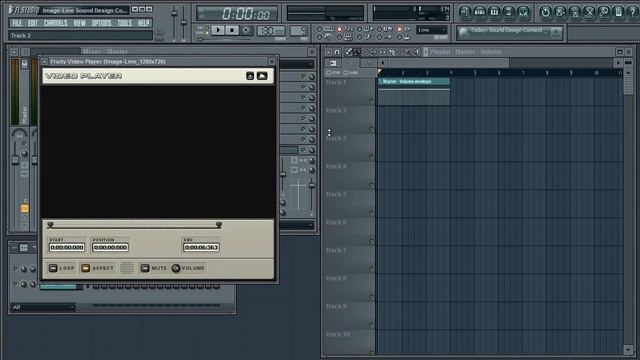Click the orange icon on mixer master strip

pos(24,209)
